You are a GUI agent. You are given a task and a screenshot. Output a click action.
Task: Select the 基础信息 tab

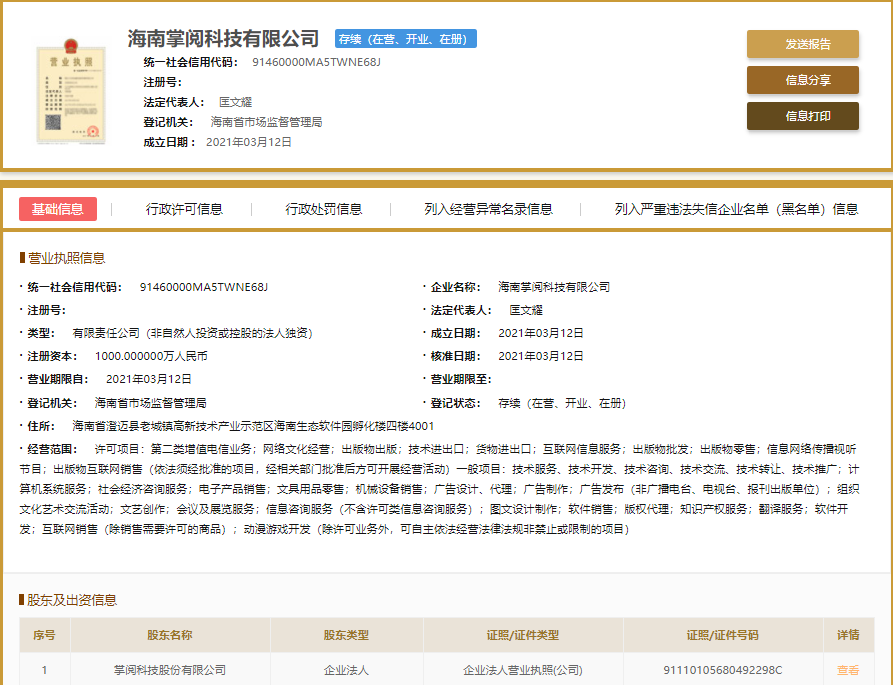[x=58, y=209]
